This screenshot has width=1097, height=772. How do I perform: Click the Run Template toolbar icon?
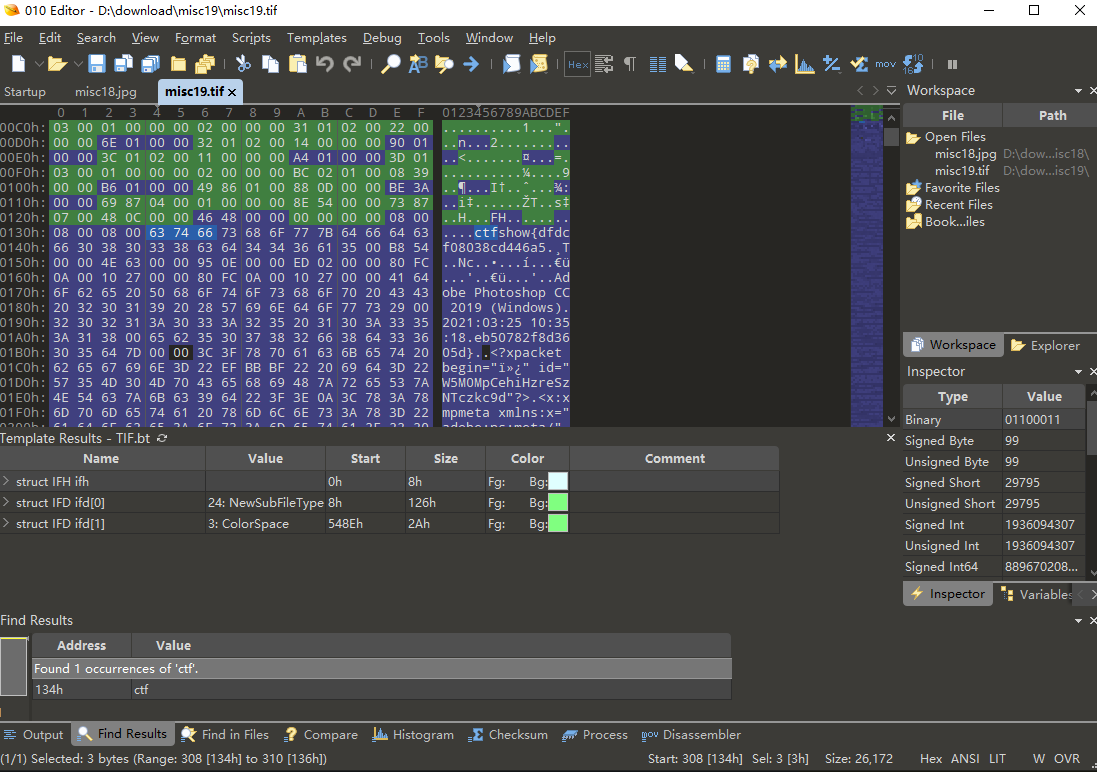(539, 64)
